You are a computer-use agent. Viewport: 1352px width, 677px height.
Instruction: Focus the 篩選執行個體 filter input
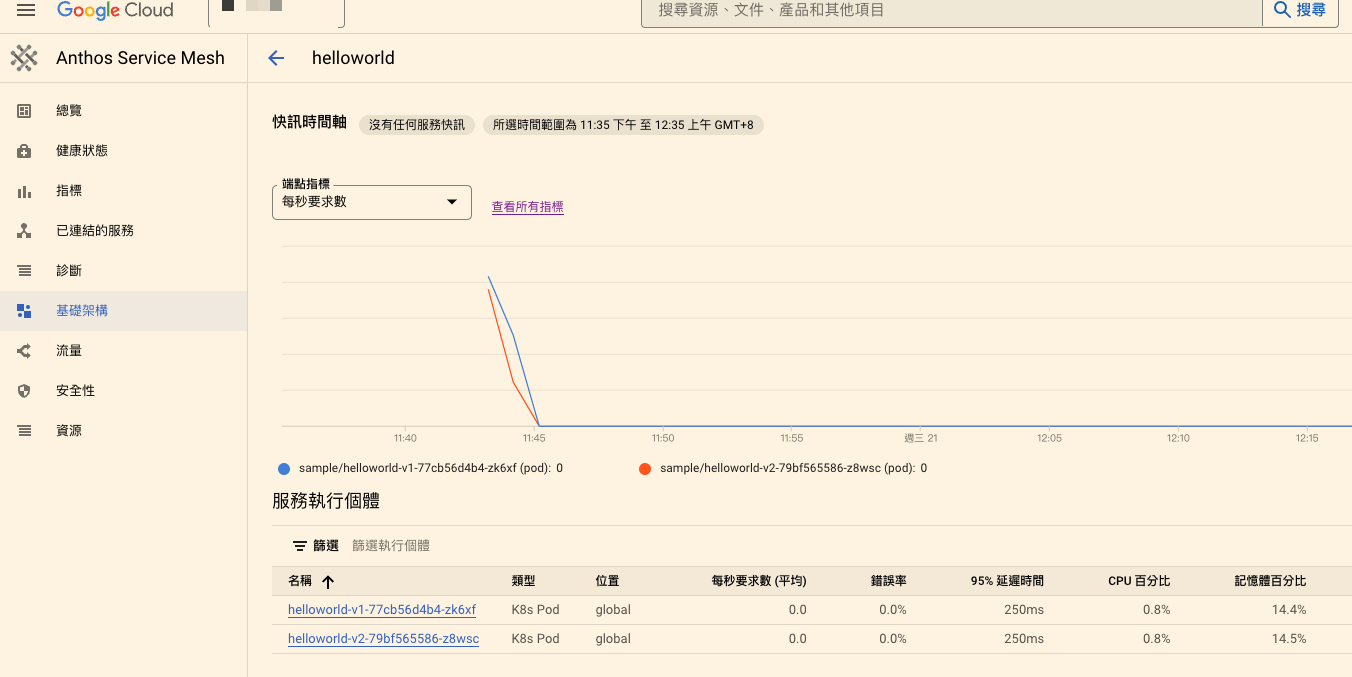(391, 546)
